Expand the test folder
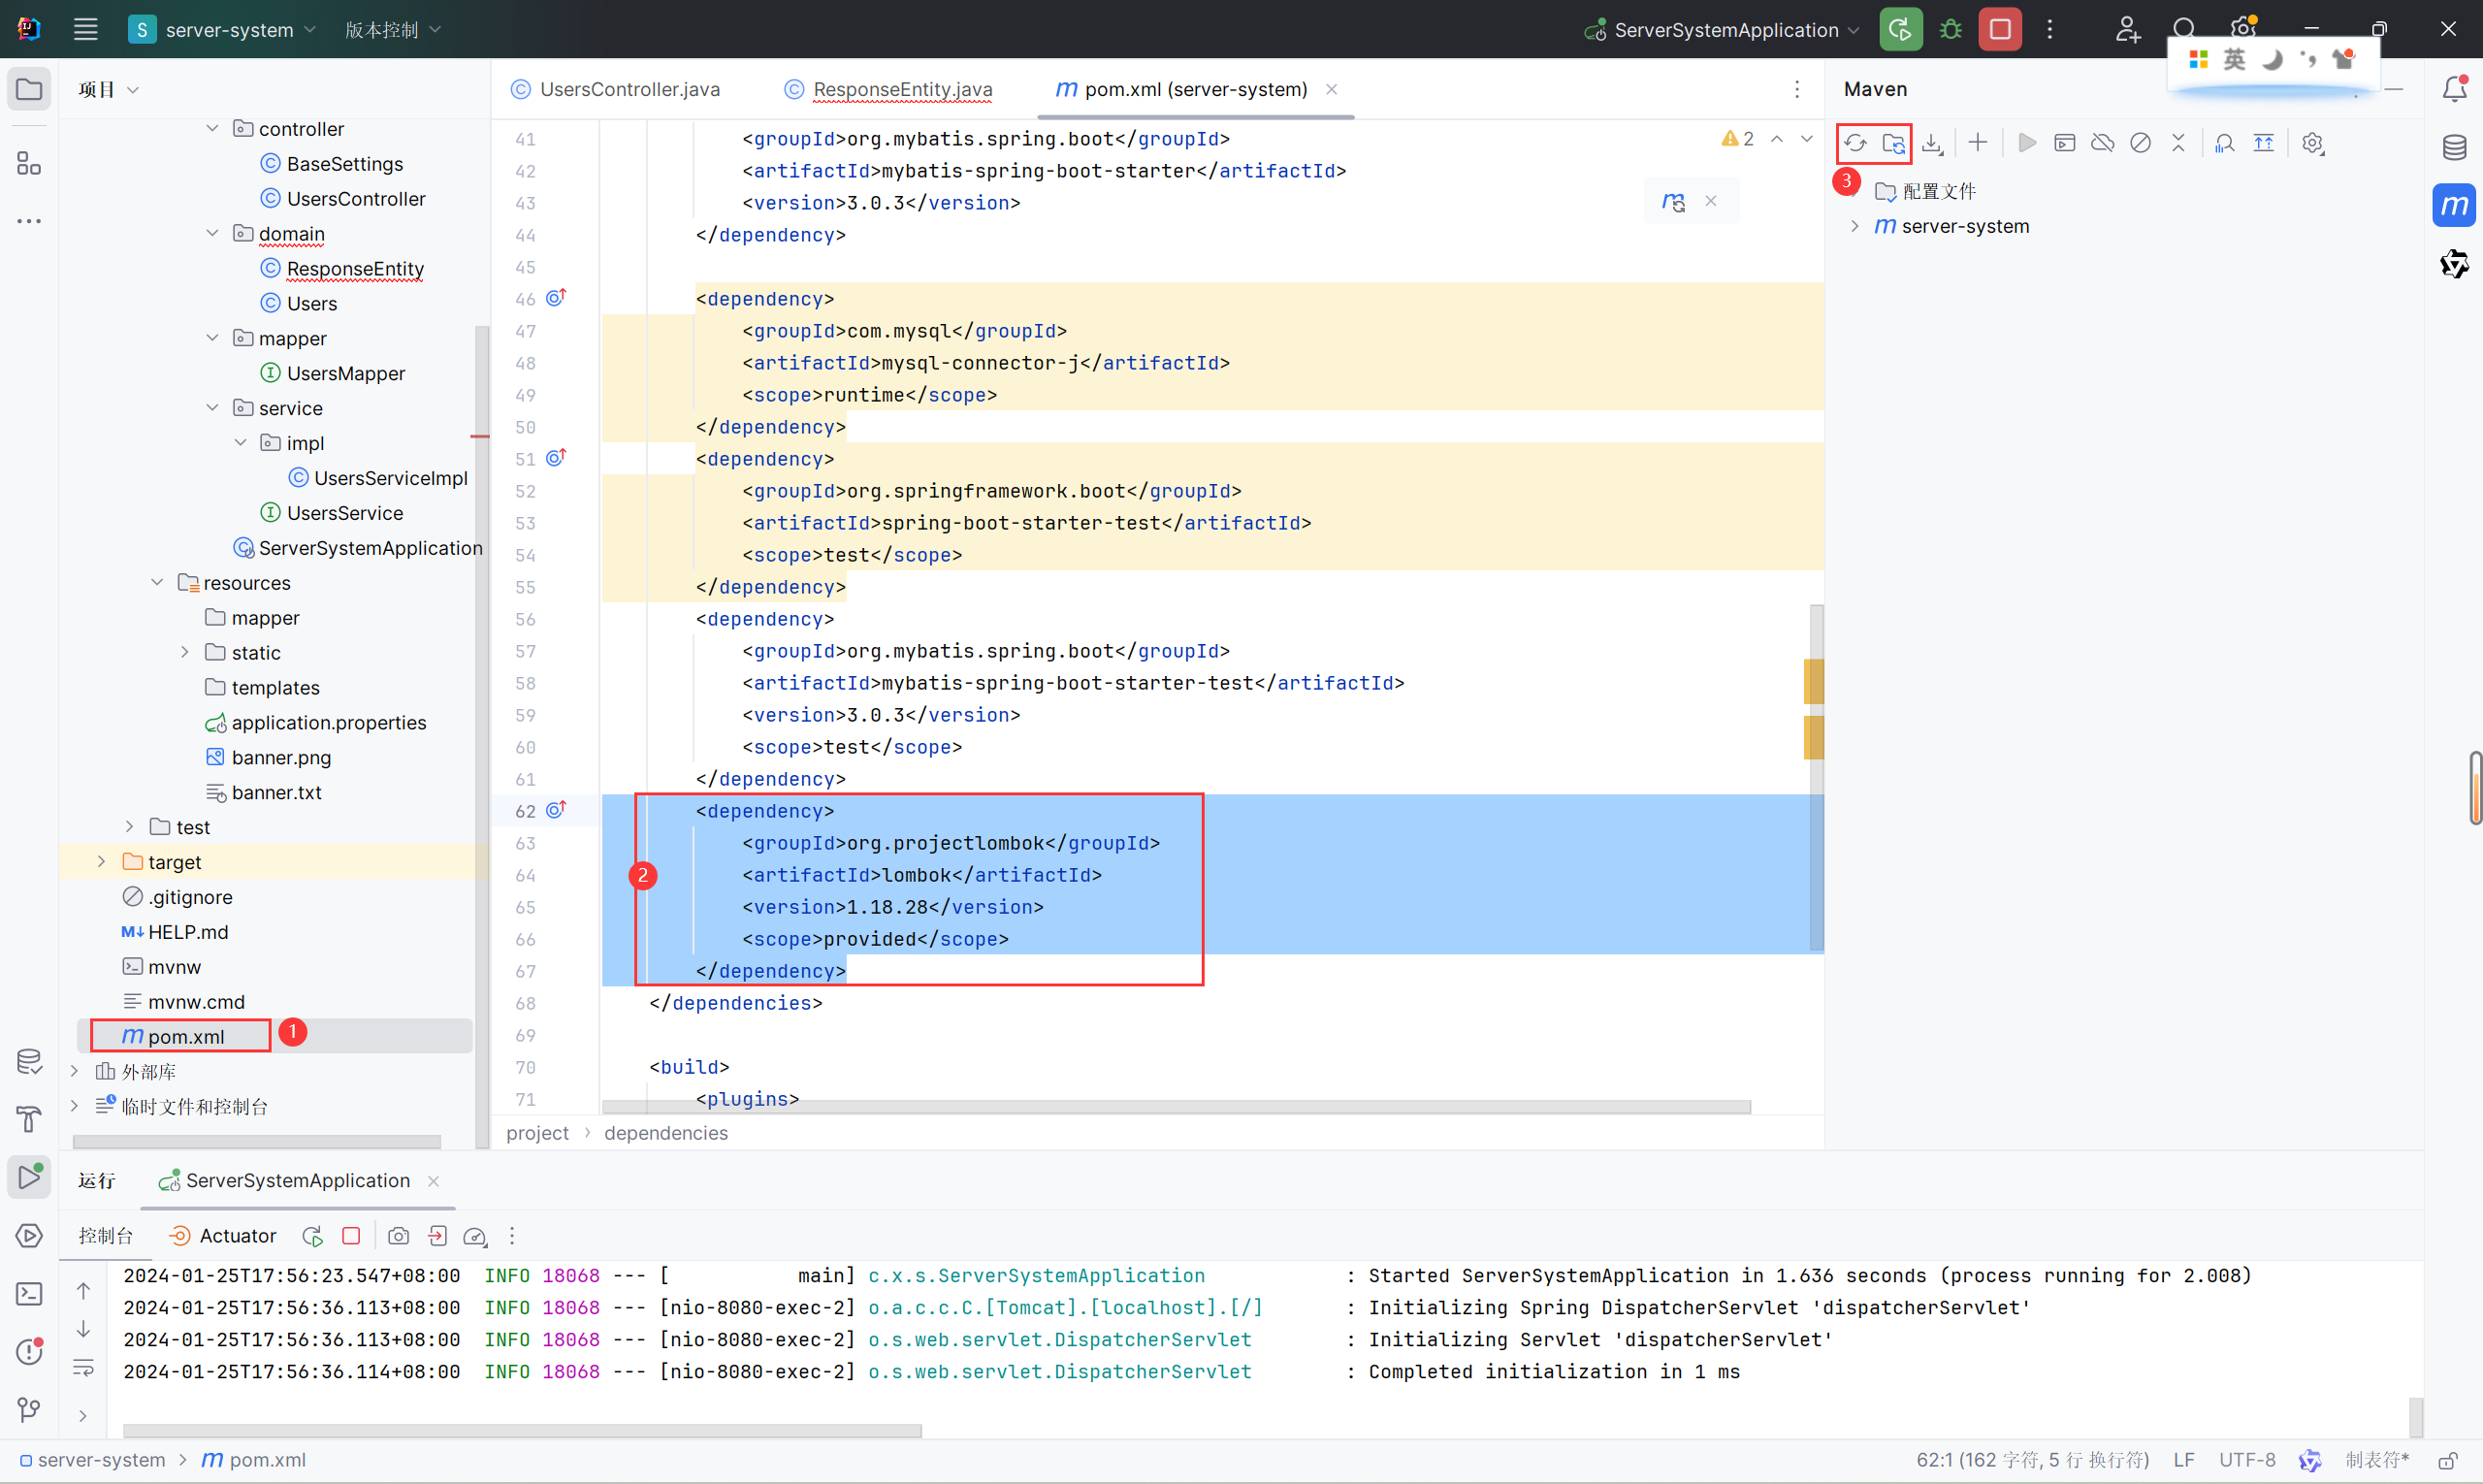Screen dimensions: 2483x1484 click(x=129, y=827)
